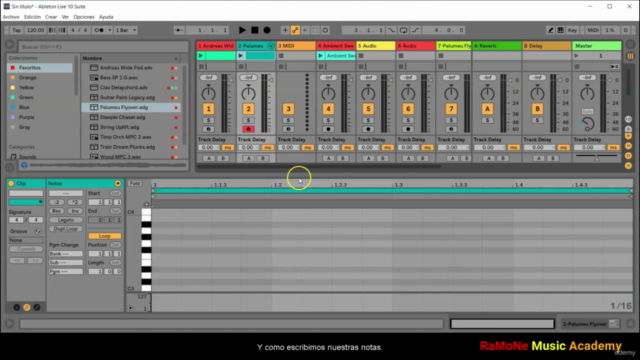Click the 2-Palumeu Flyover device view selector
The image size is (640, 360).
590,324
